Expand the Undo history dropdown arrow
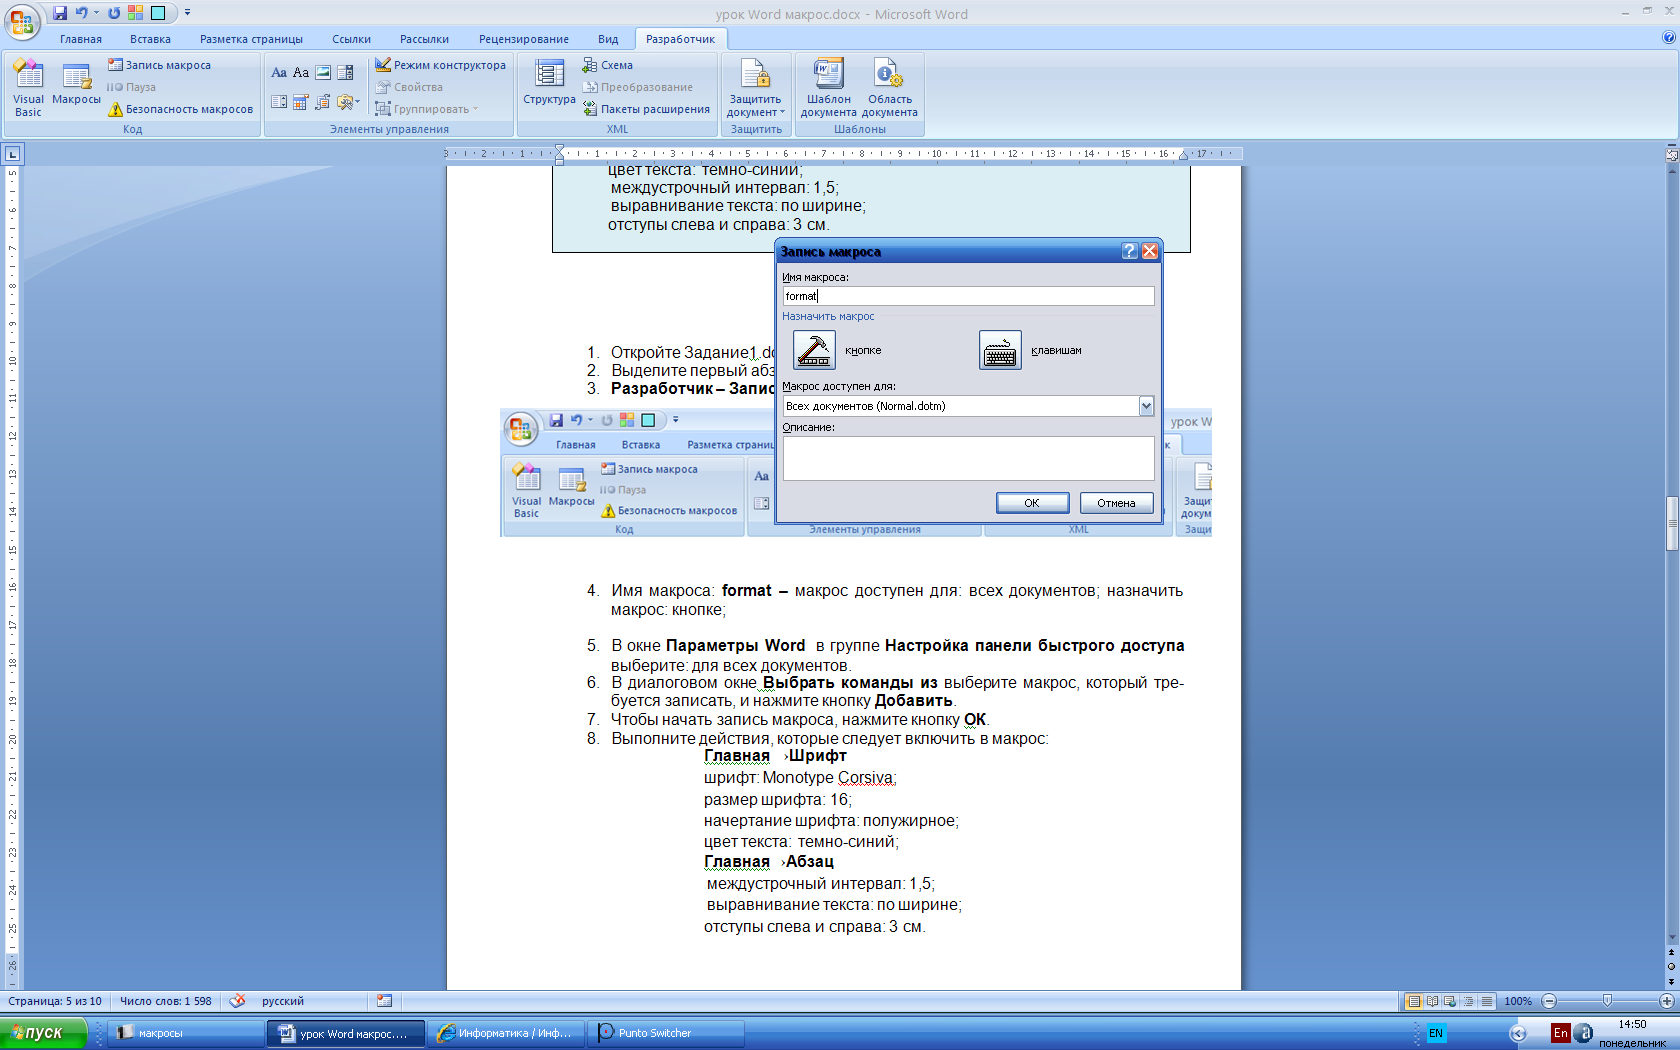Viewport: 1680px width, 1050px height. [97, 13]
